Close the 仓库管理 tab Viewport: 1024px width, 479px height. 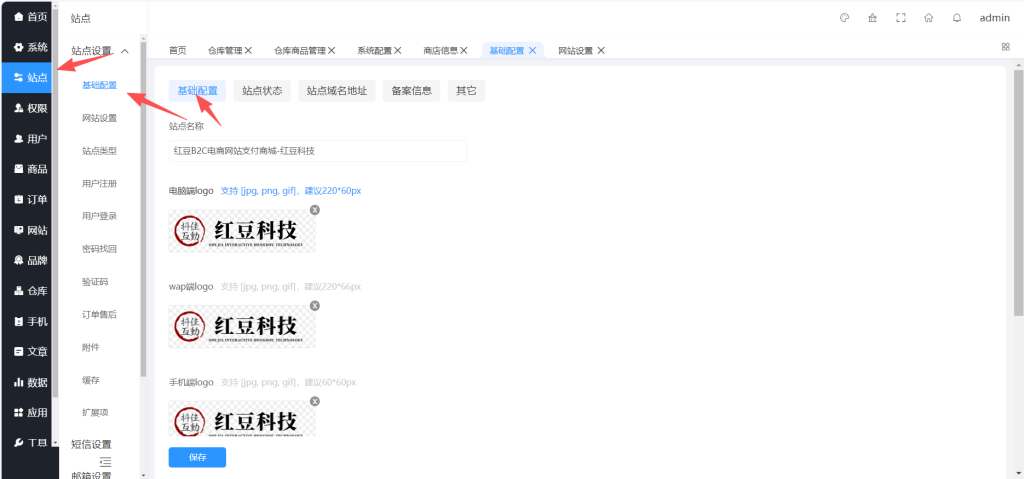coord(248,50)
